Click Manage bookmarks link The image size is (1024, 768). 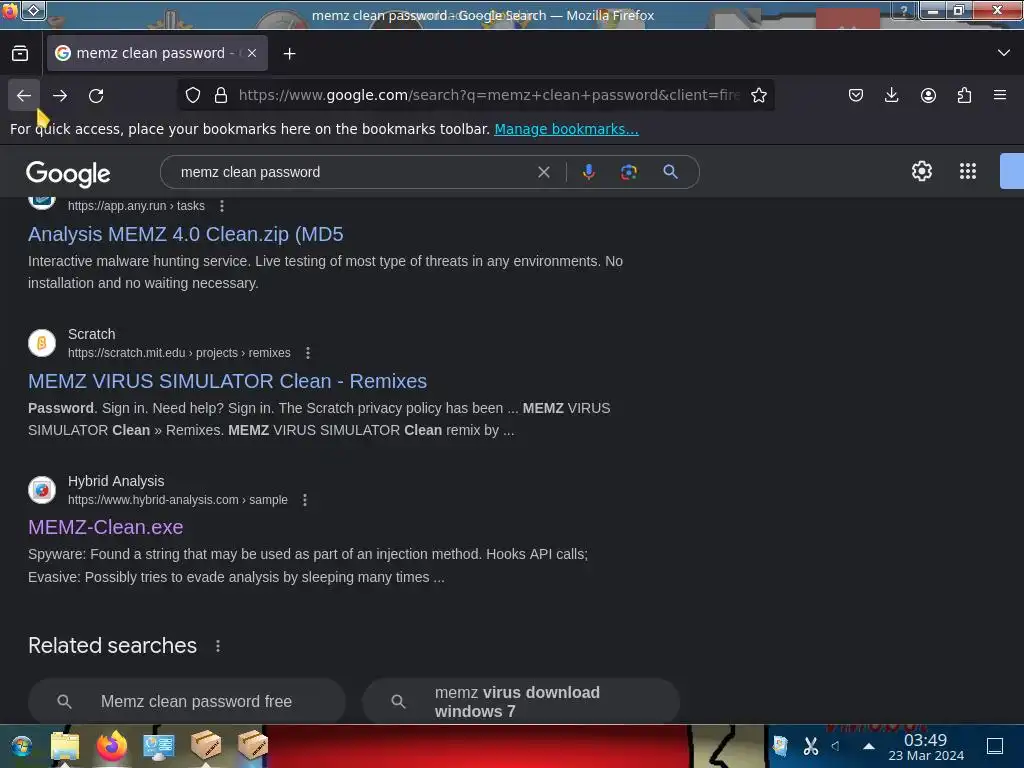pyautogui.click(x=566, y=129)
